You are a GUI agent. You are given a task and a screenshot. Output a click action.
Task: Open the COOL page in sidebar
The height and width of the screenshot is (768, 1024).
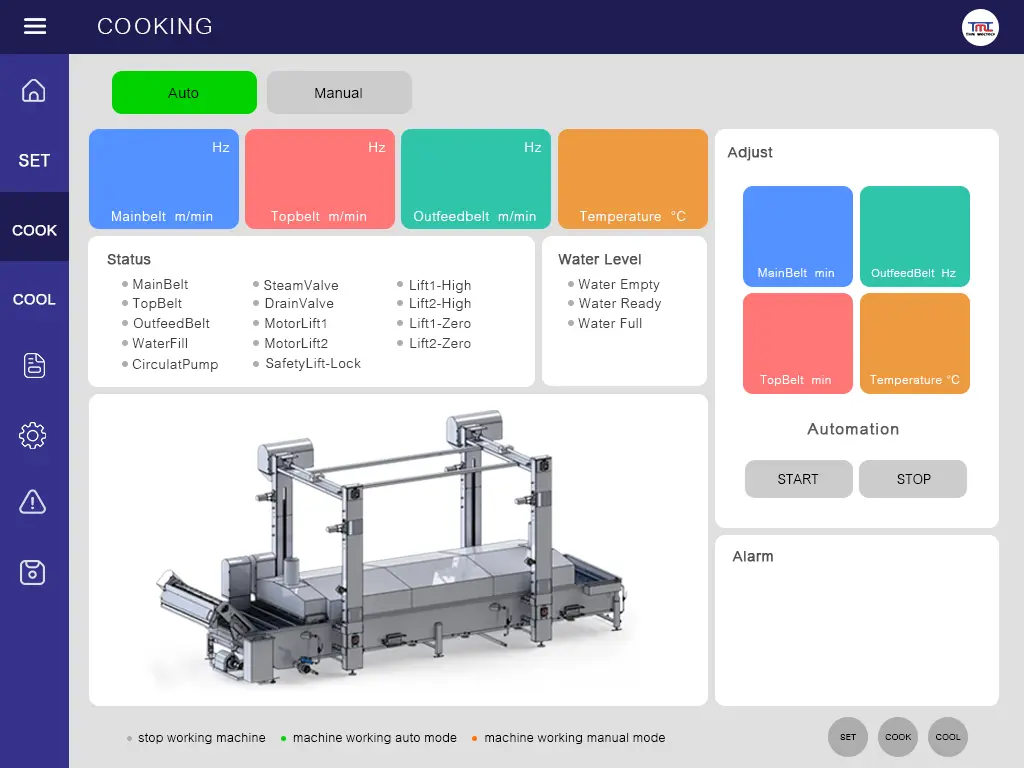click(34, 299)
